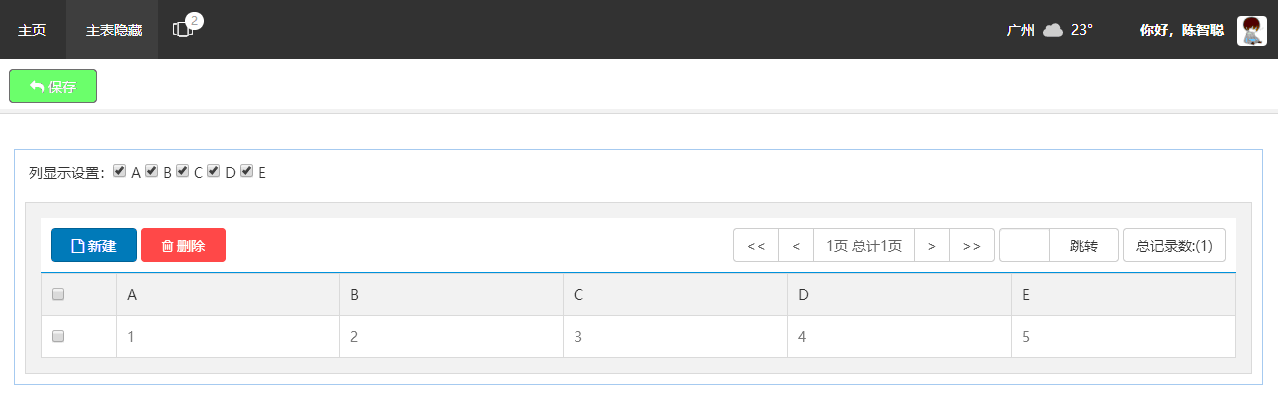Select the first table row checkbox
Viewport: 1278px width, 404px height.
pyautogui.click(x=58, y=336)
